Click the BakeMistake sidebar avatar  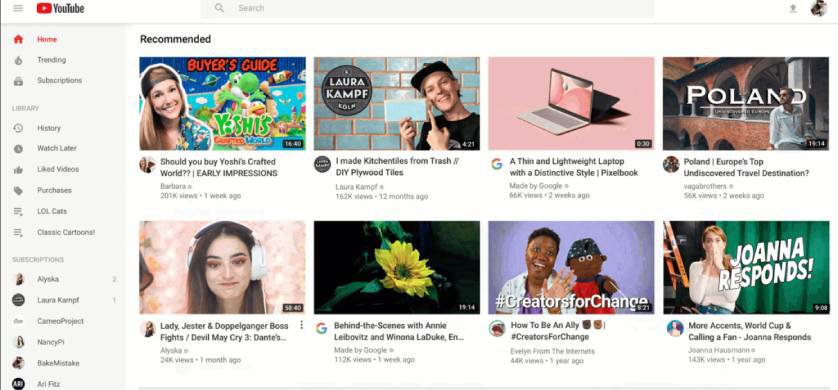tap(19, 363)
